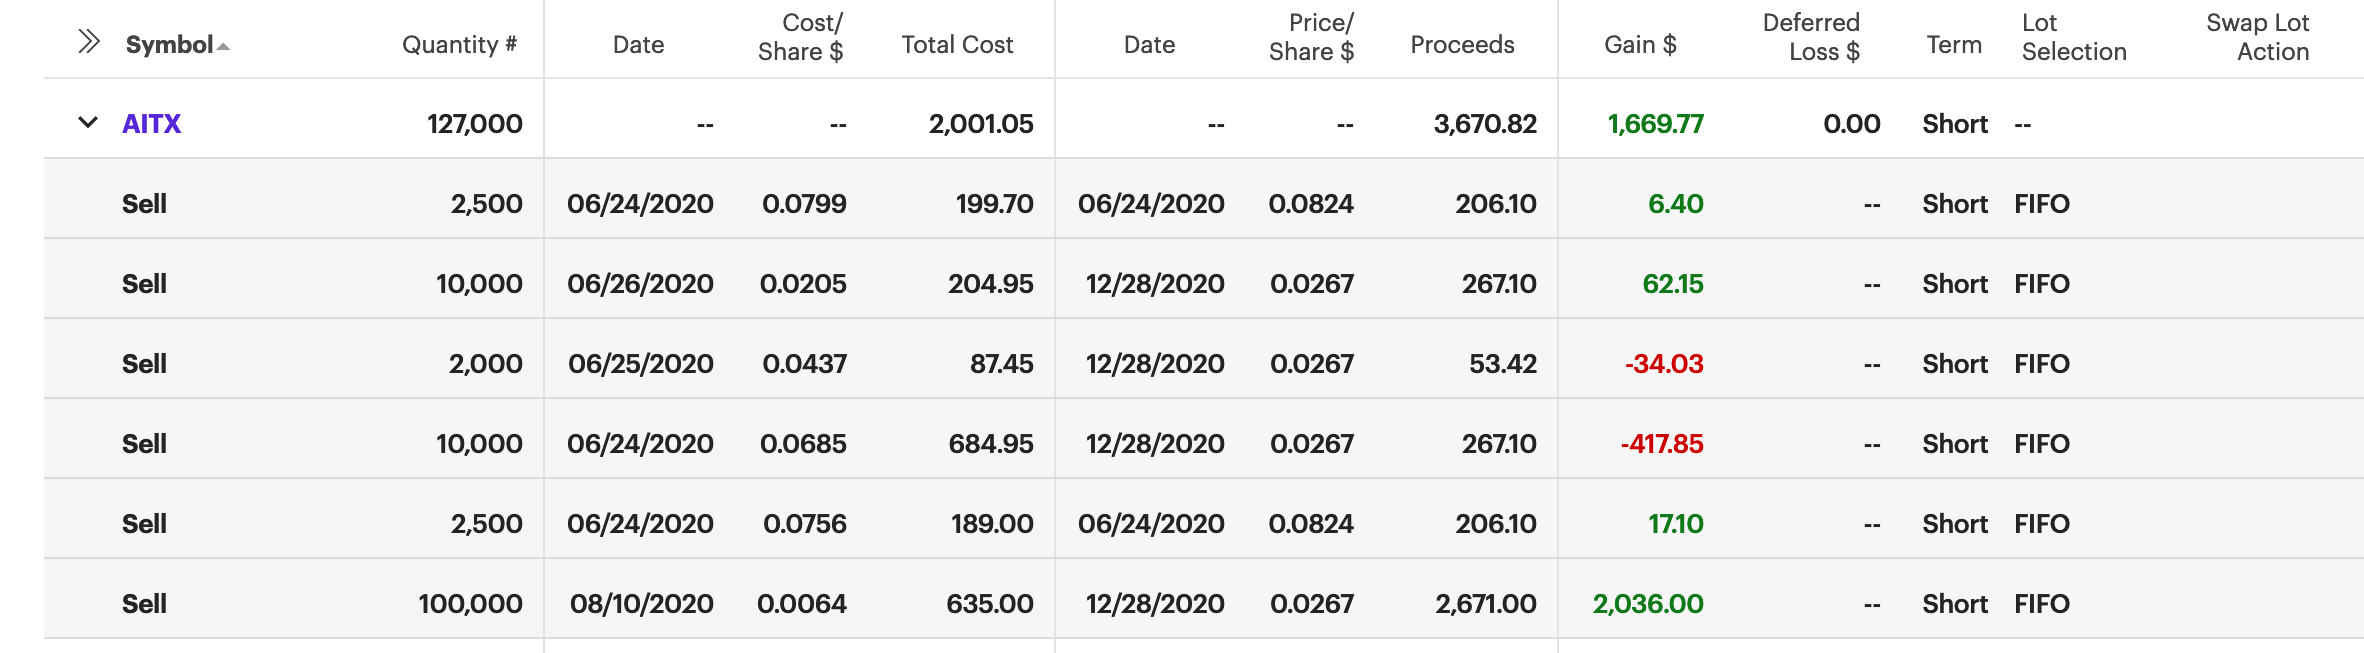Screen dimensions: 2364x653
Task: Sort by Cost/Share $ column header
Action: (x=800, y=37)
